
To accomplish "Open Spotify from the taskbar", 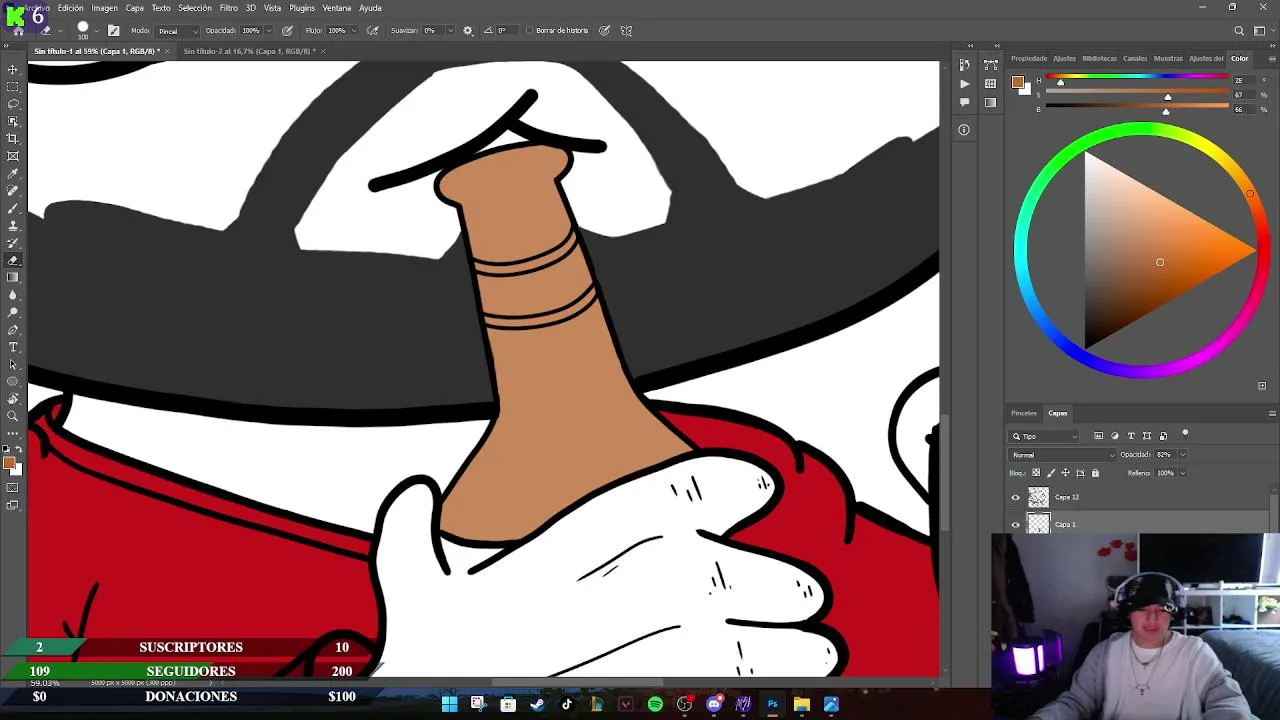I will pos(655,704).
